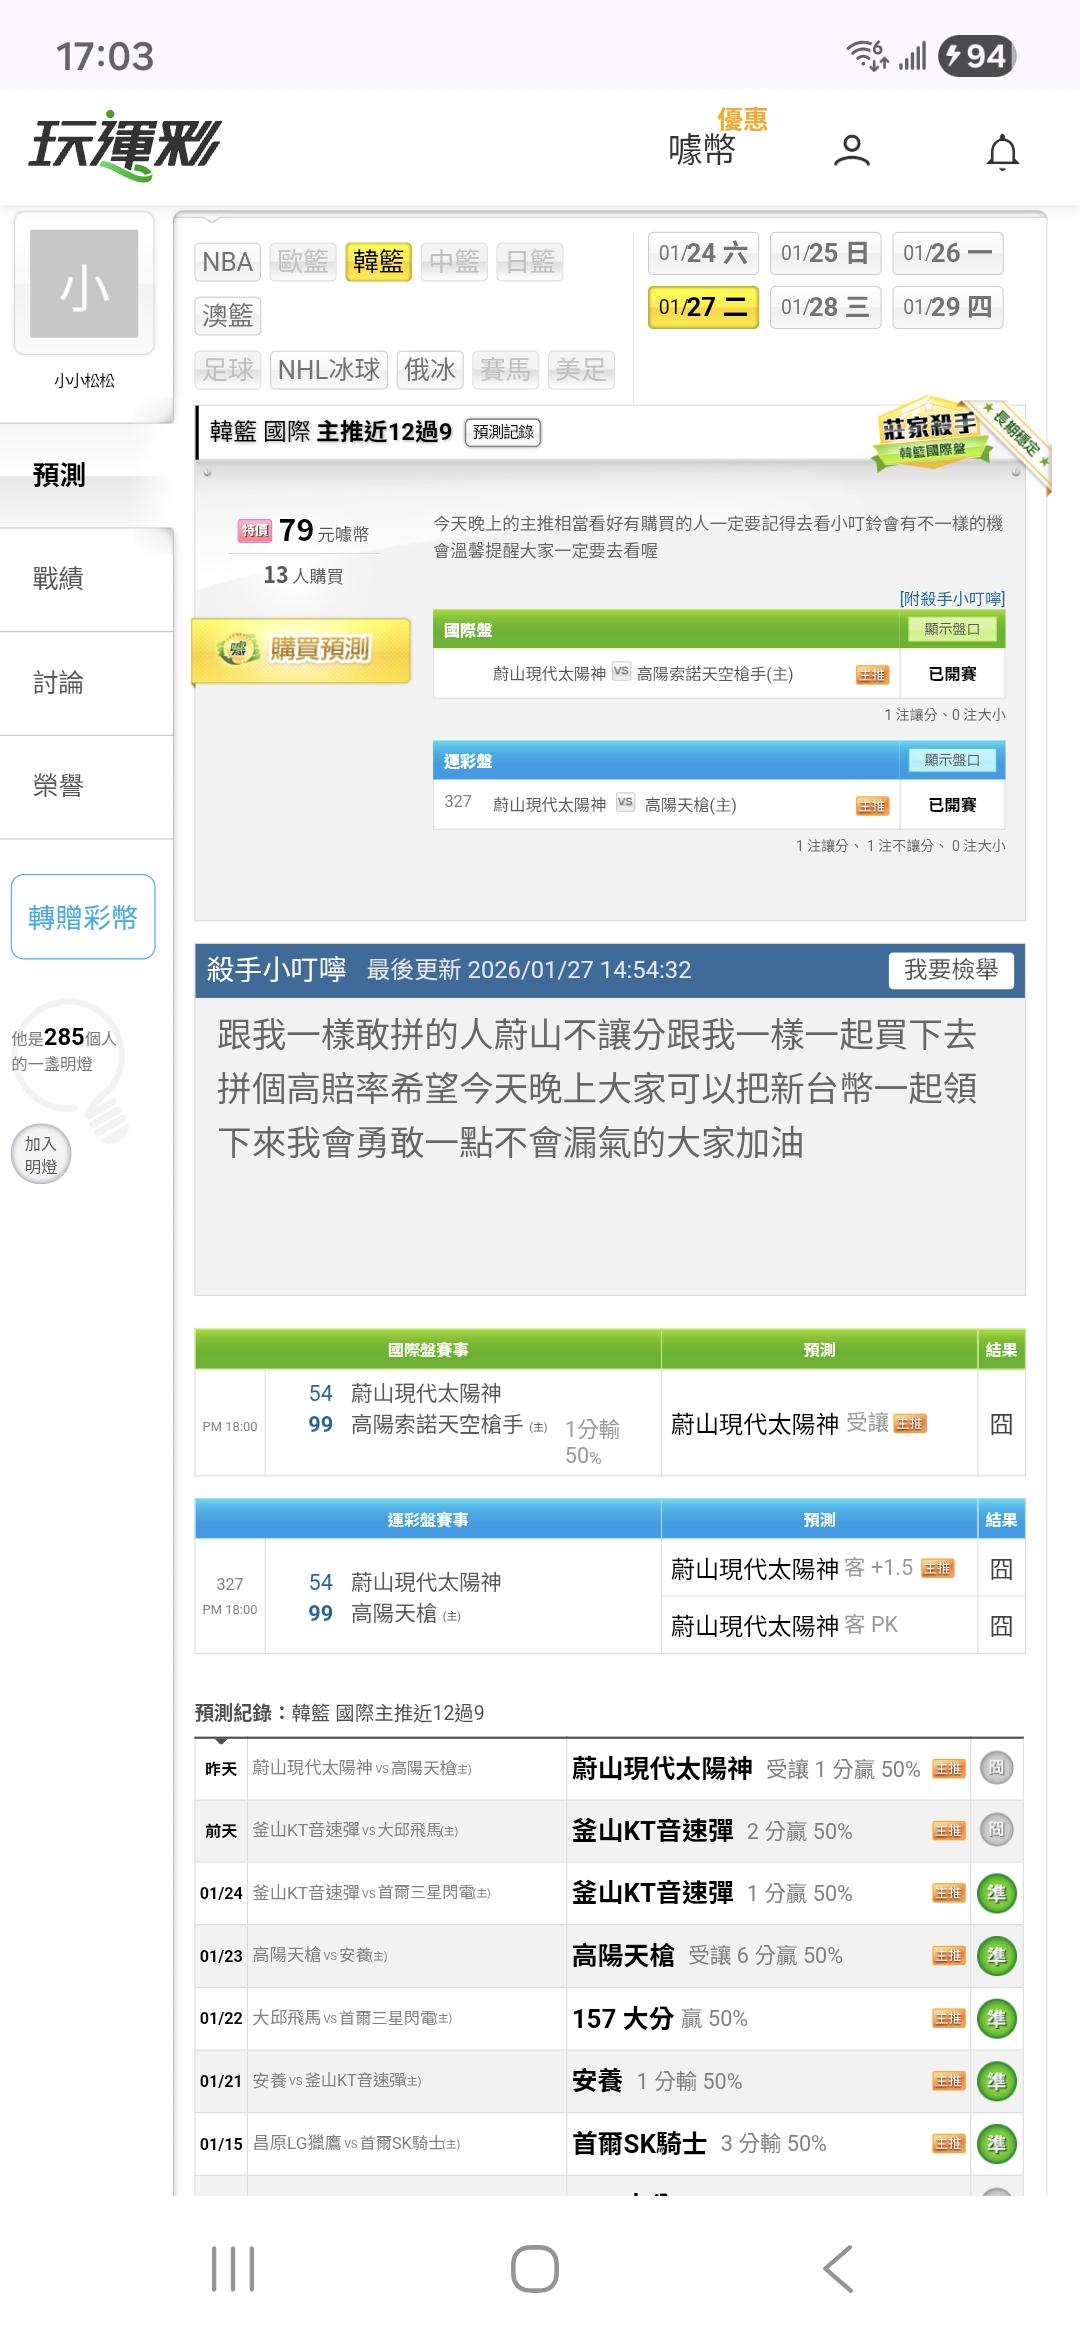Tap the 加入明燈 button
The height and width of the screenshot is (2340, 1080).
pos(41,1155)
